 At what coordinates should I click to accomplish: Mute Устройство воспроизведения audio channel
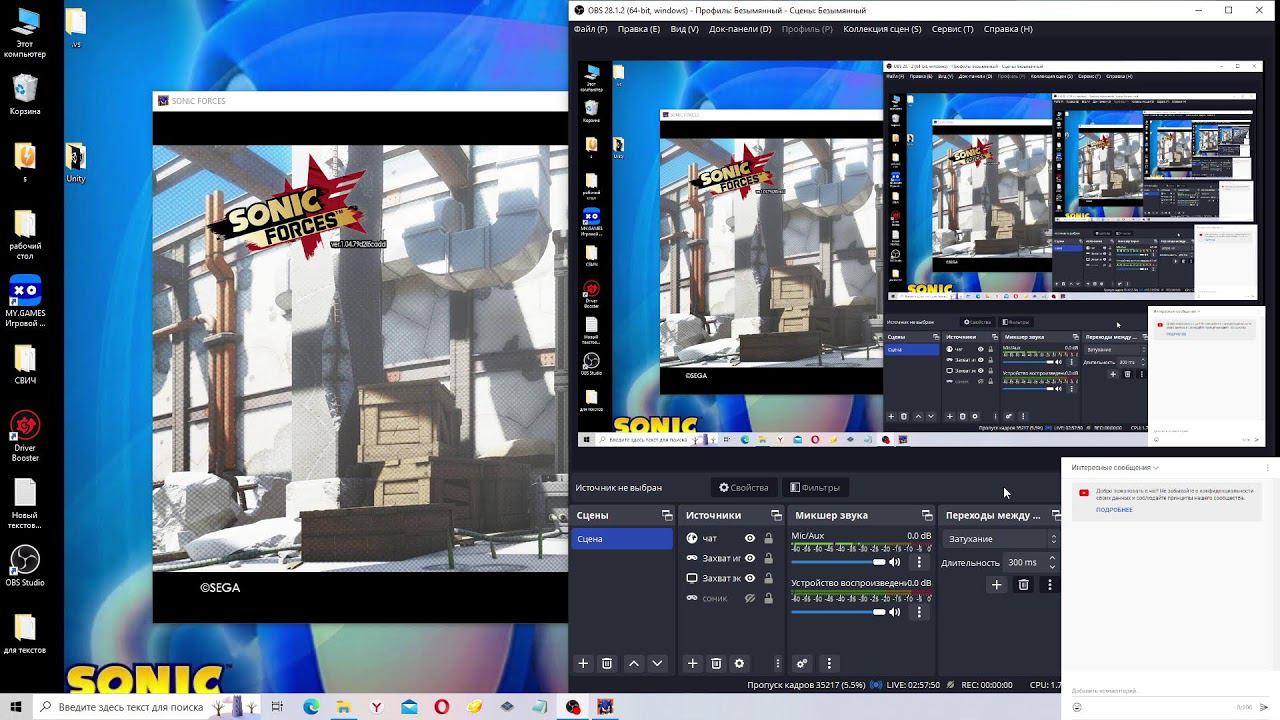895,612
